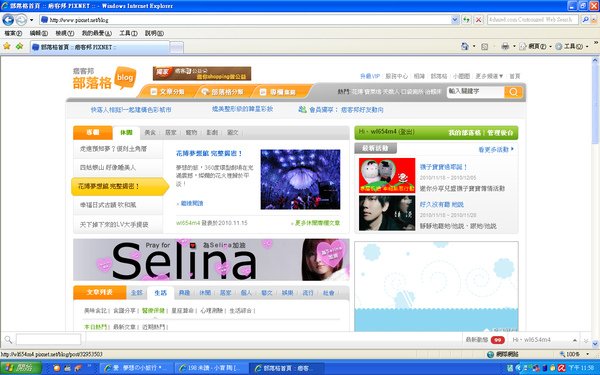600x375 pixels.
Task: Click the Pray for Selina banner
Action: point(211,259)
